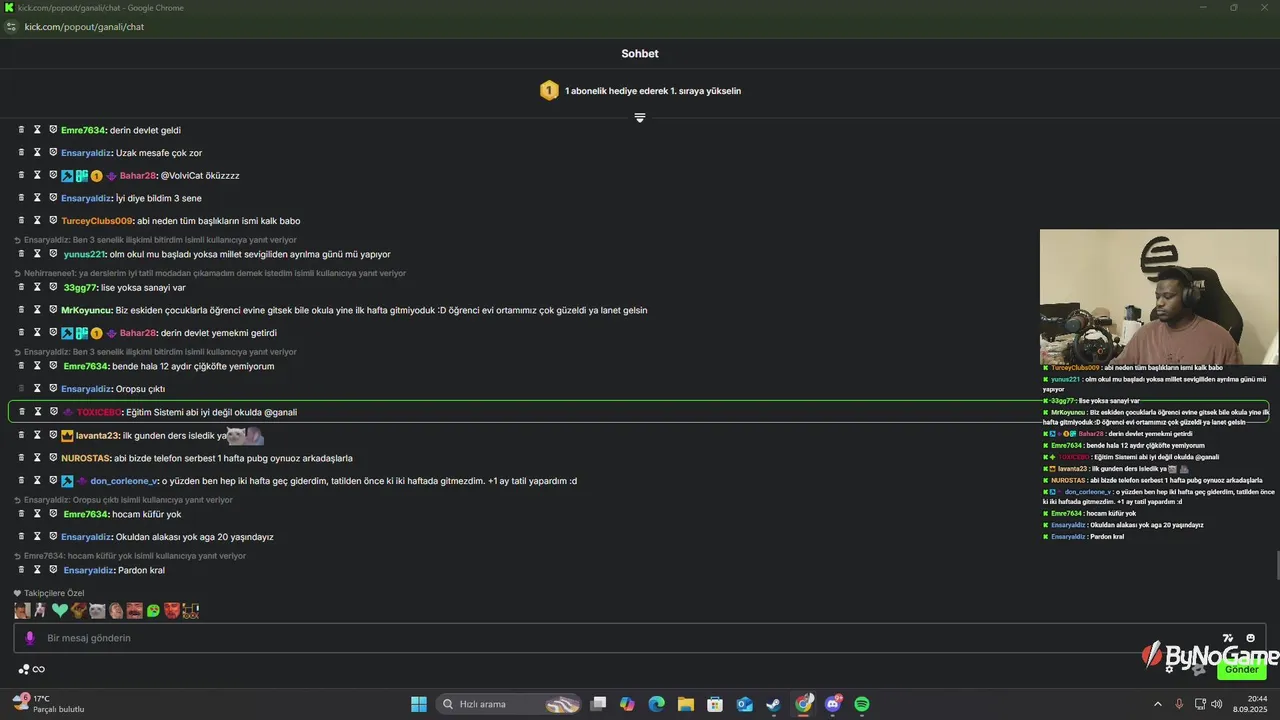Shield ban icon on NUROSTAS row
Viewport: 1280px width, 720px height.
53,458
